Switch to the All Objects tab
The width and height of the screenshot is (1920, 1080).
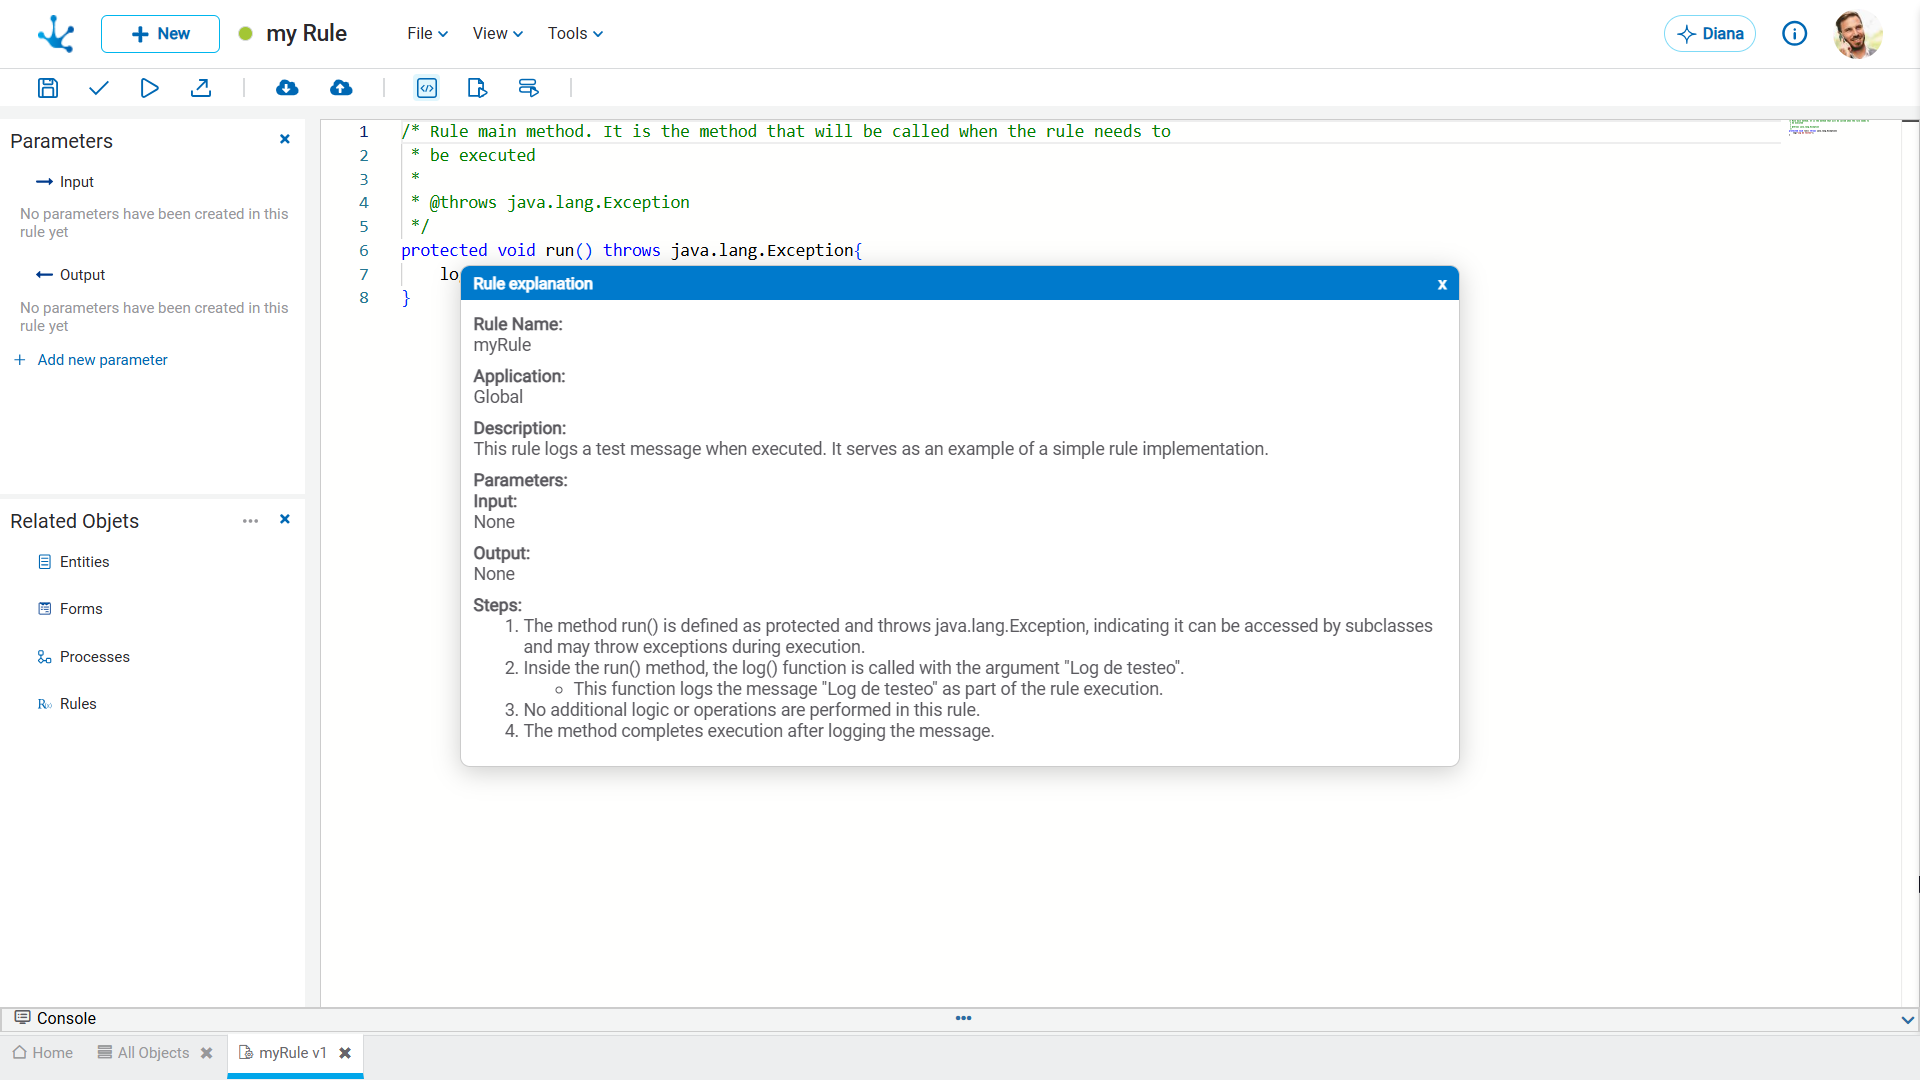tap(143, 1053)
